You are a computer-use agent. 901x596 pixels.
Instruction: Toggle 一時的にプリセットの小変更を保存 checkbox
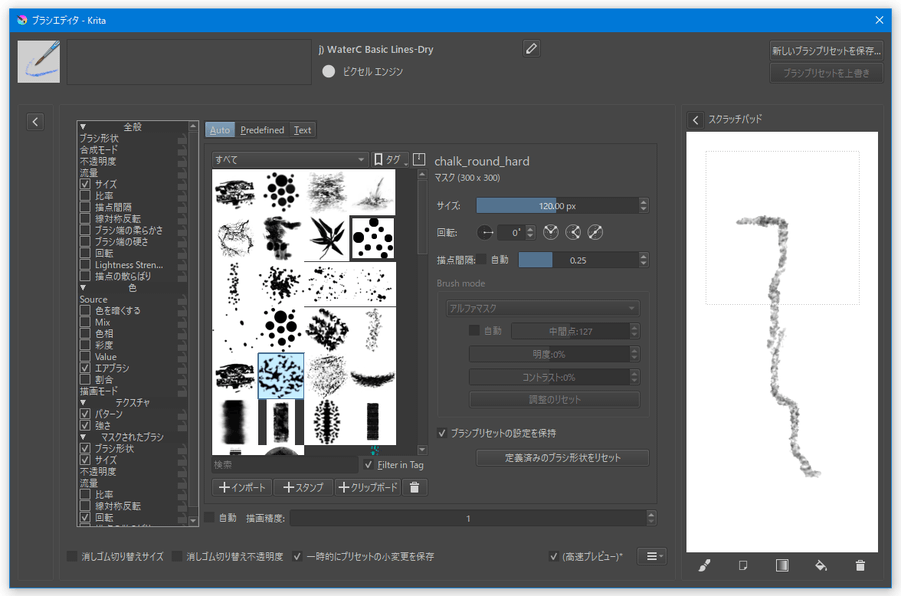tap(297, 556)
